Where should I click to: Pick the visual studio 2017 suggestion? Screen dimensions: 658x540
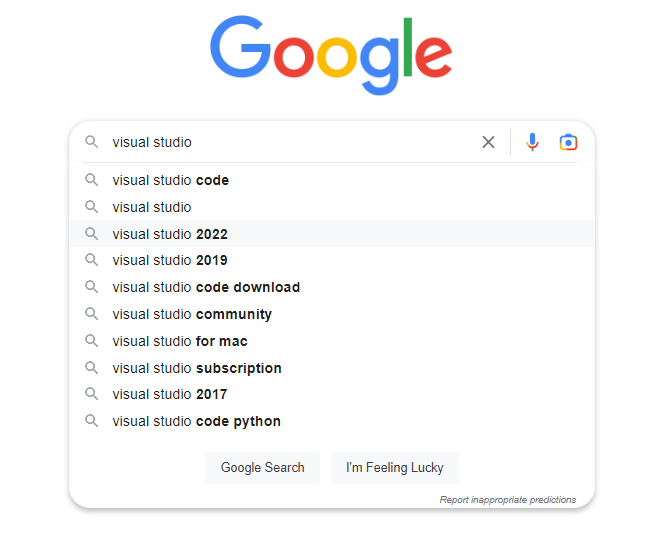[x=332, y=394]
